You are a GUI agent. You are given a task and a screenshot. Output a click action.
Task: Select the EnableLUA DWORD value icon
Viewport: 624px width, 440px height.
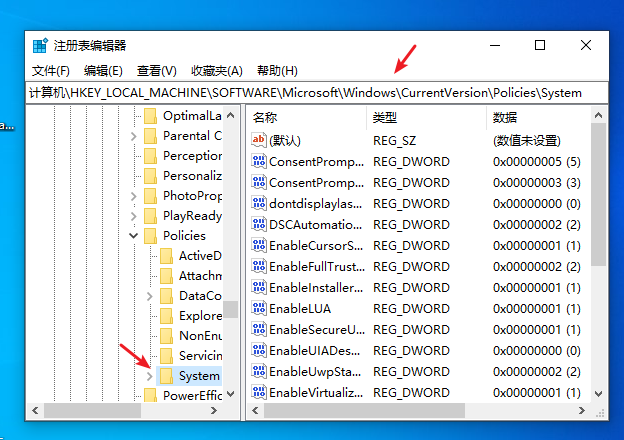click(x=259, y=309)
